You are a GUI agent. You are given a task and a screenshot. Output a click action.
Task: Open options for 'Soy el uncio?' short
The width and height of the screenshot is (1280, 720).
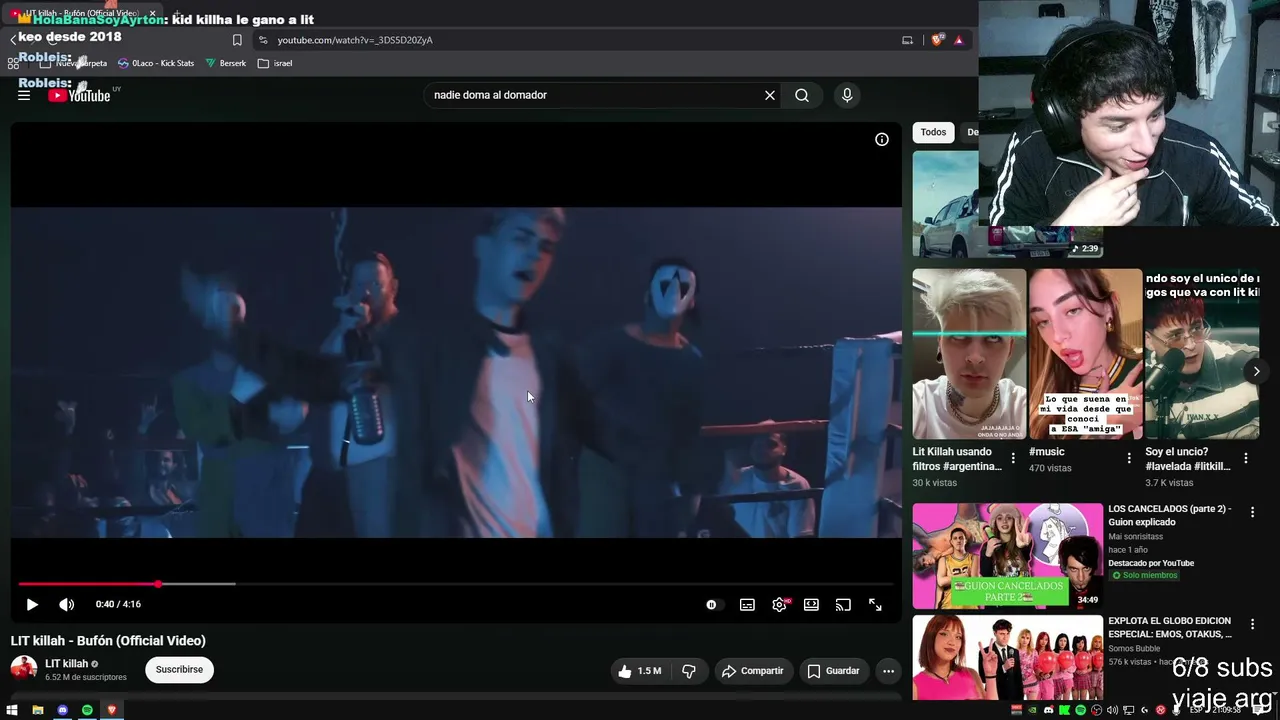click(1246, 458)
